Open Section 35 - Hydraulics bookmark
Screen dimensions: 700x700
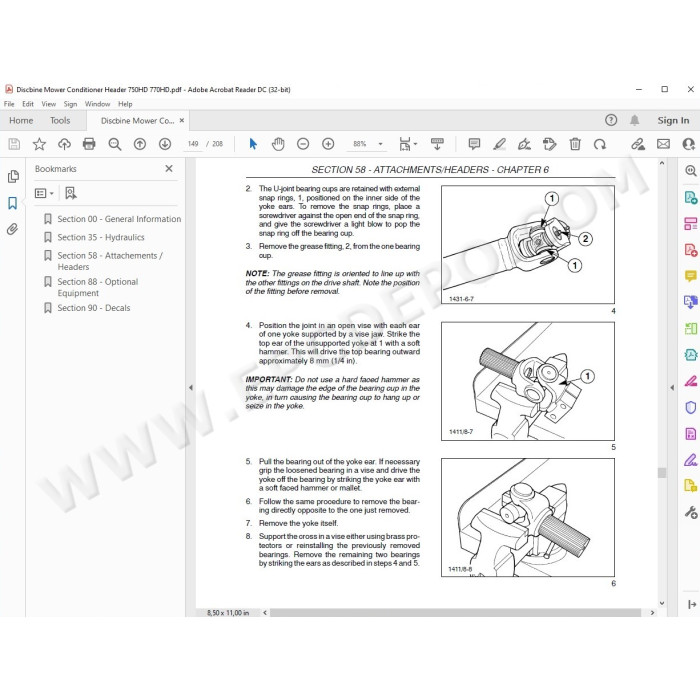100,237
